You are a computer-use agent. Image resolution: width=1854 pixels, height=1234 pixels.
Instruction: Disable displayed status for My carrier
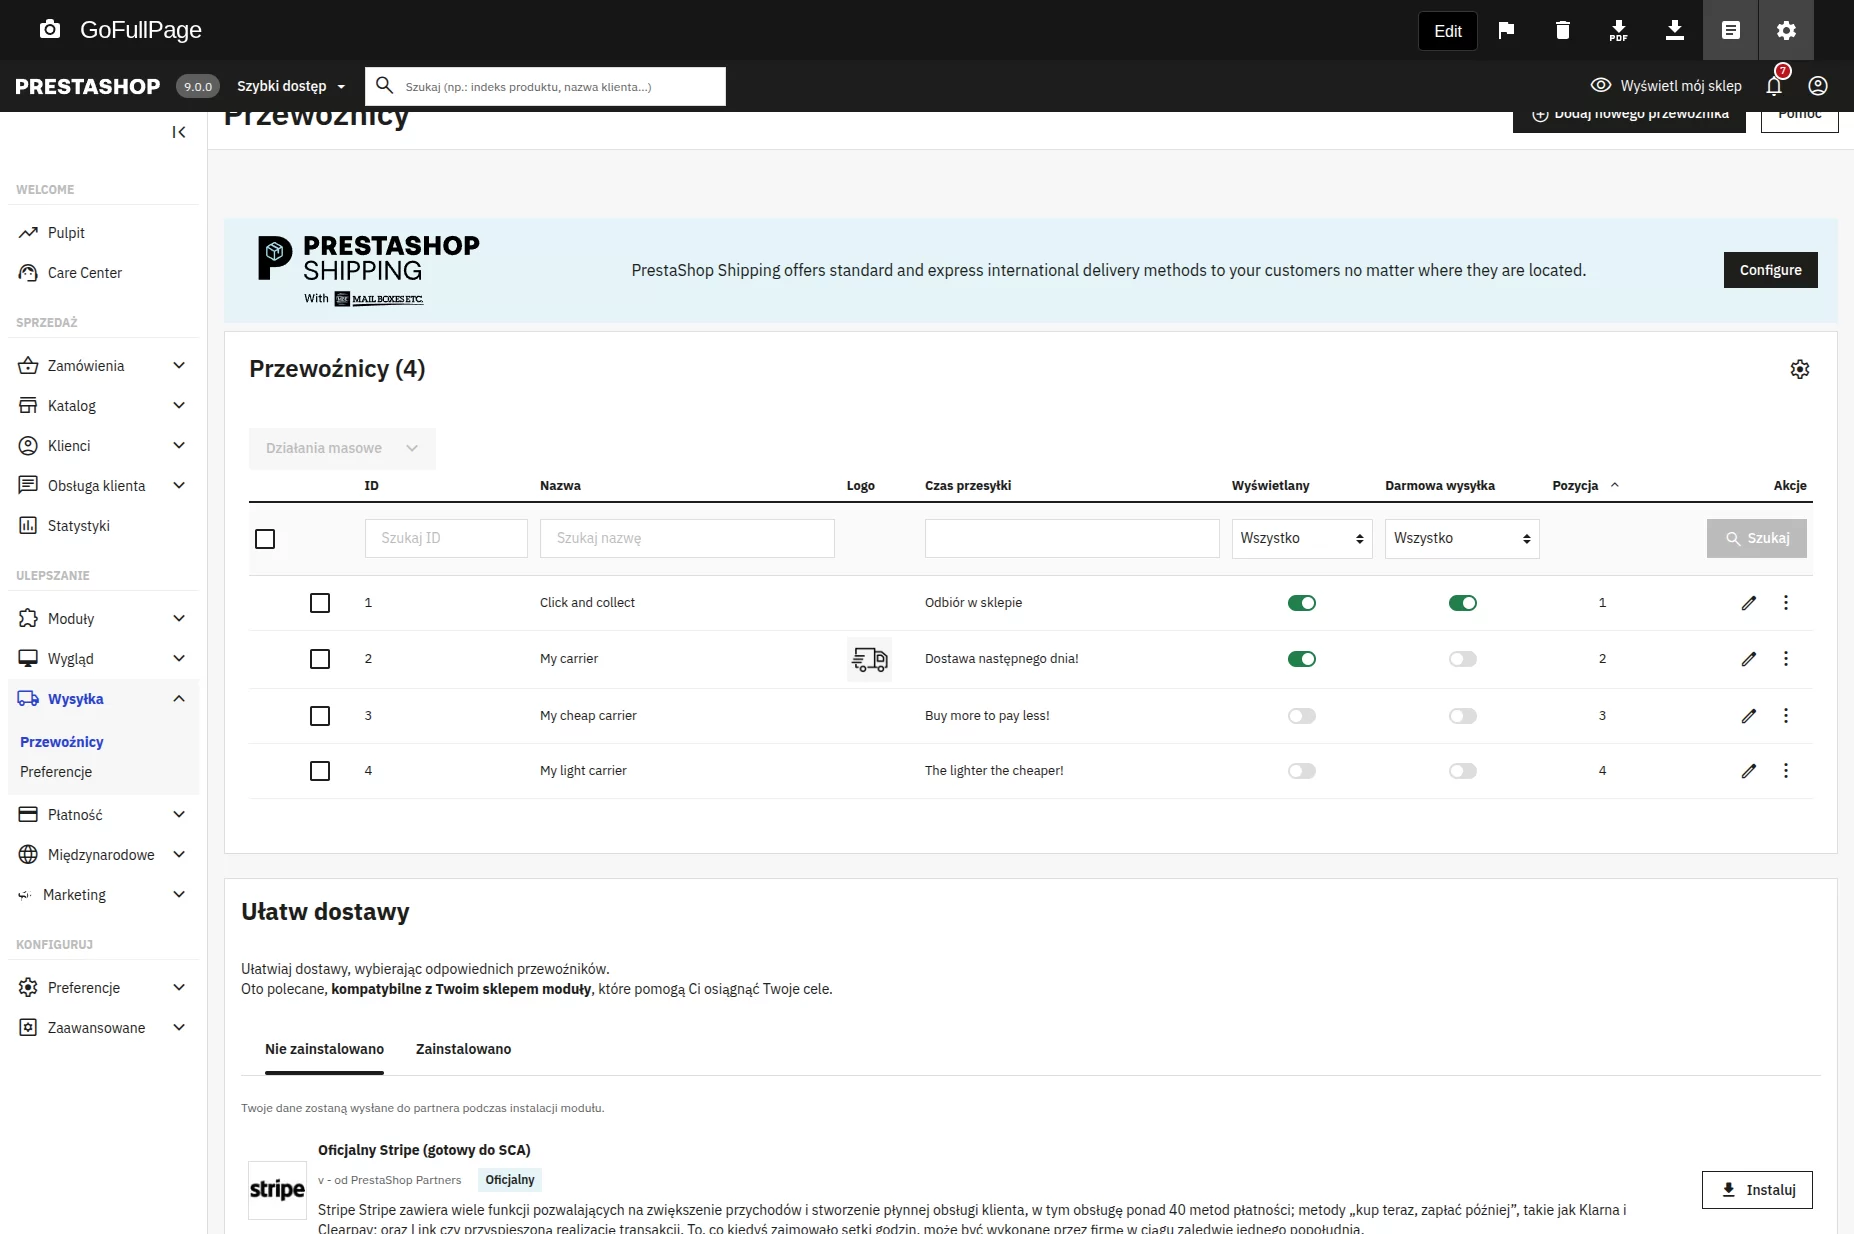[1301, 659]
